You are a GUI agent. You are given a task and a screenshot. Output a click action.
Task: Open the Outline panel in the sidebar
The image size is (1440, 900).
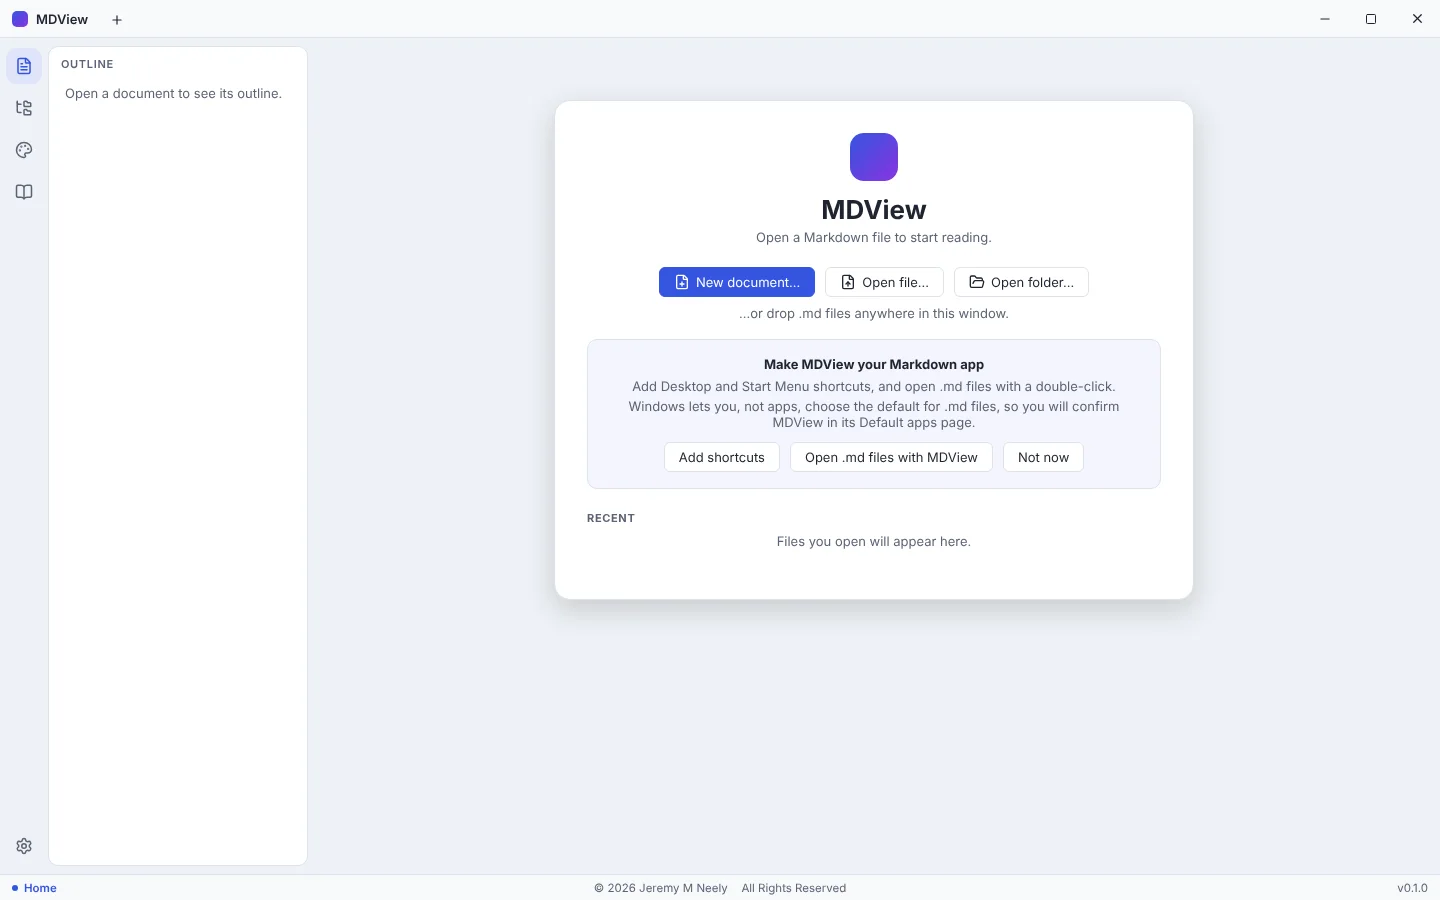(x=24, y=66)
